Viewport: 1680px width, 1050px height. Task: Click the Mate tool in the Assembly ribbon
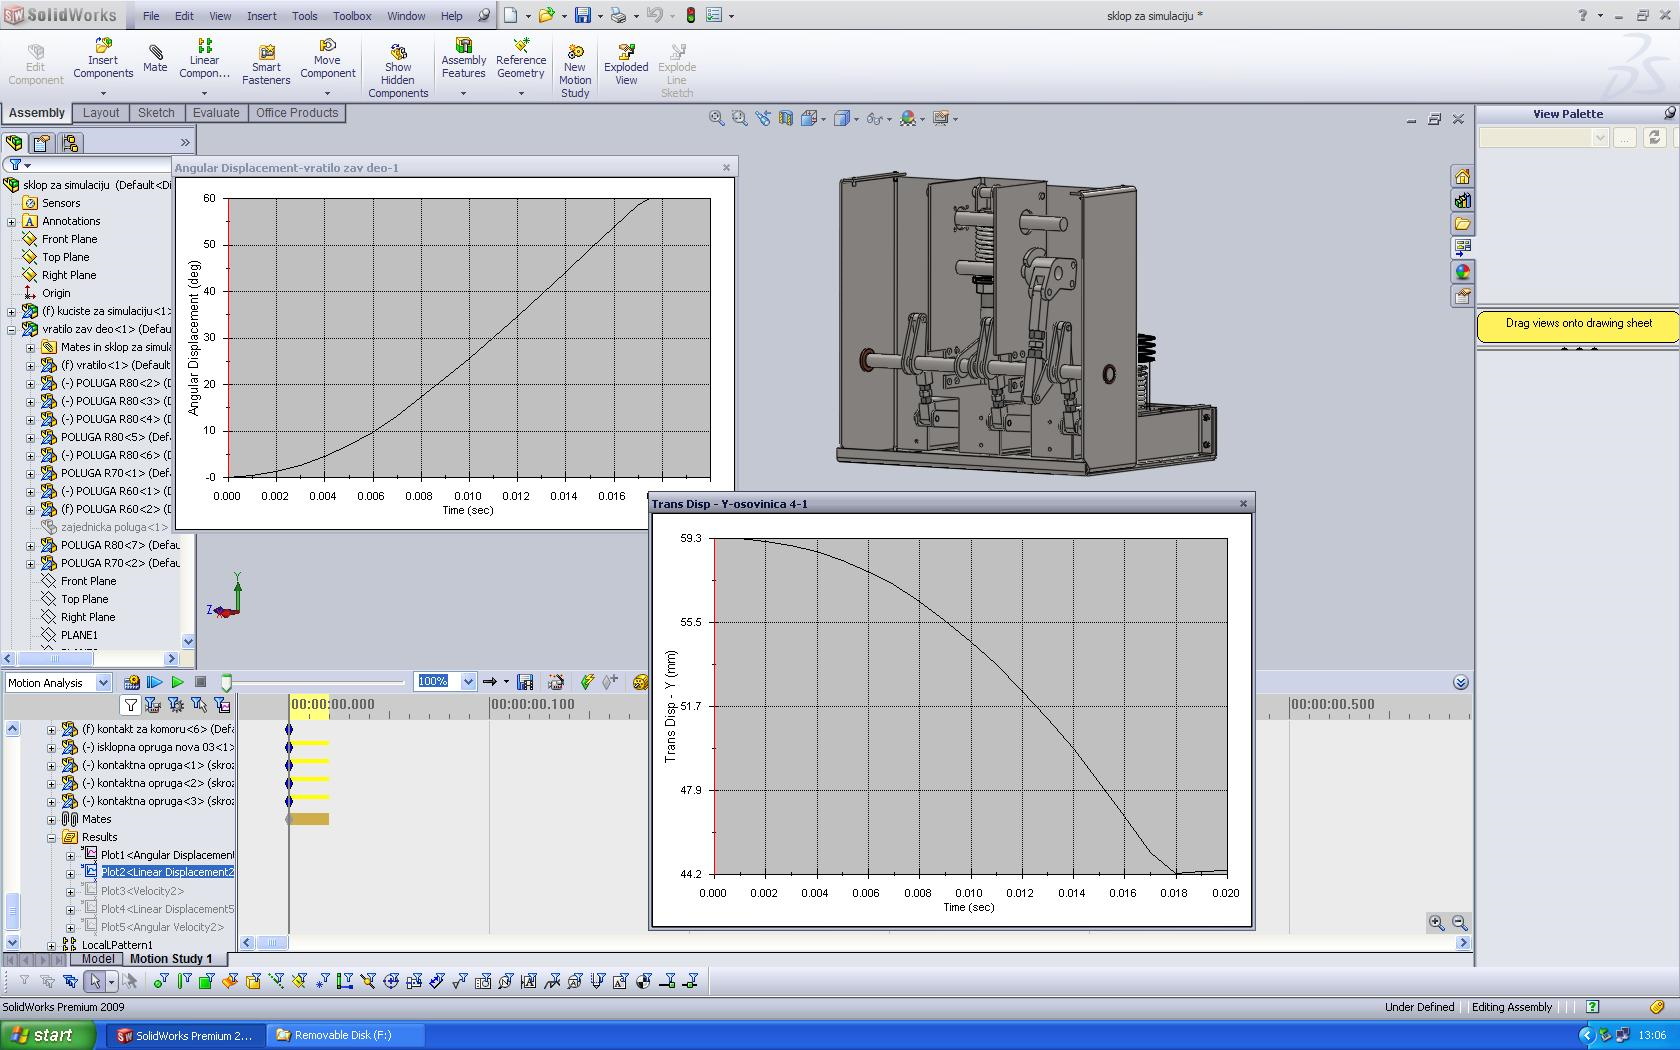click(x=155, y=58)
